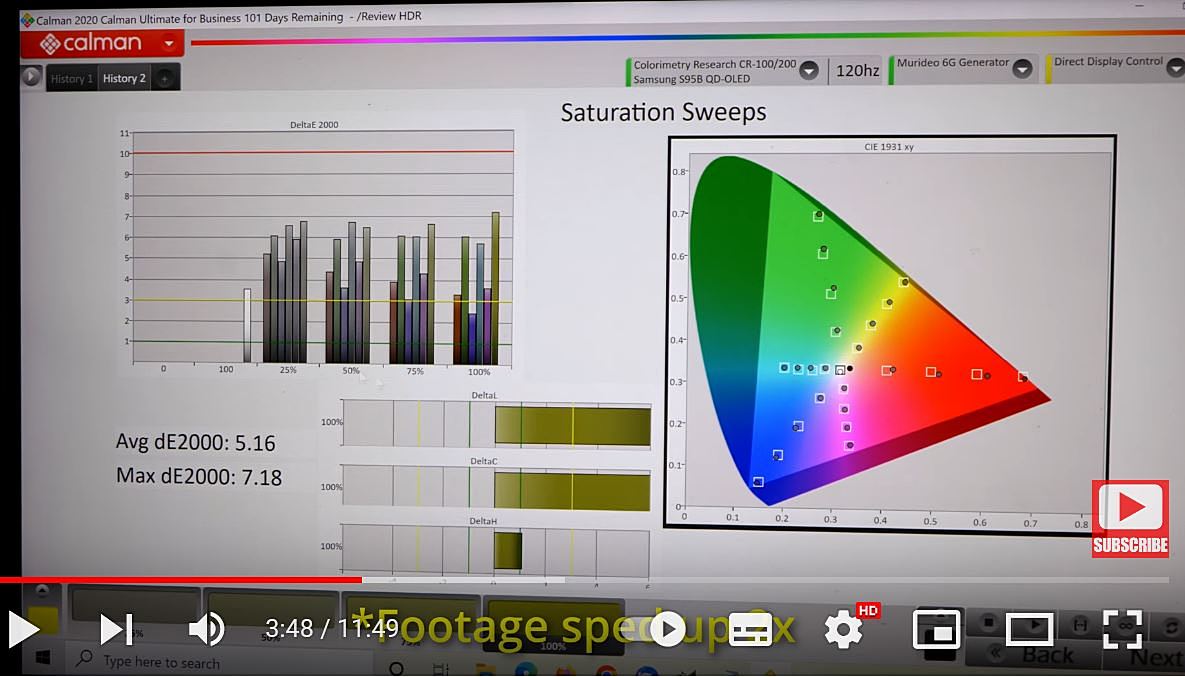Skip to the next video

pos(116,629)
